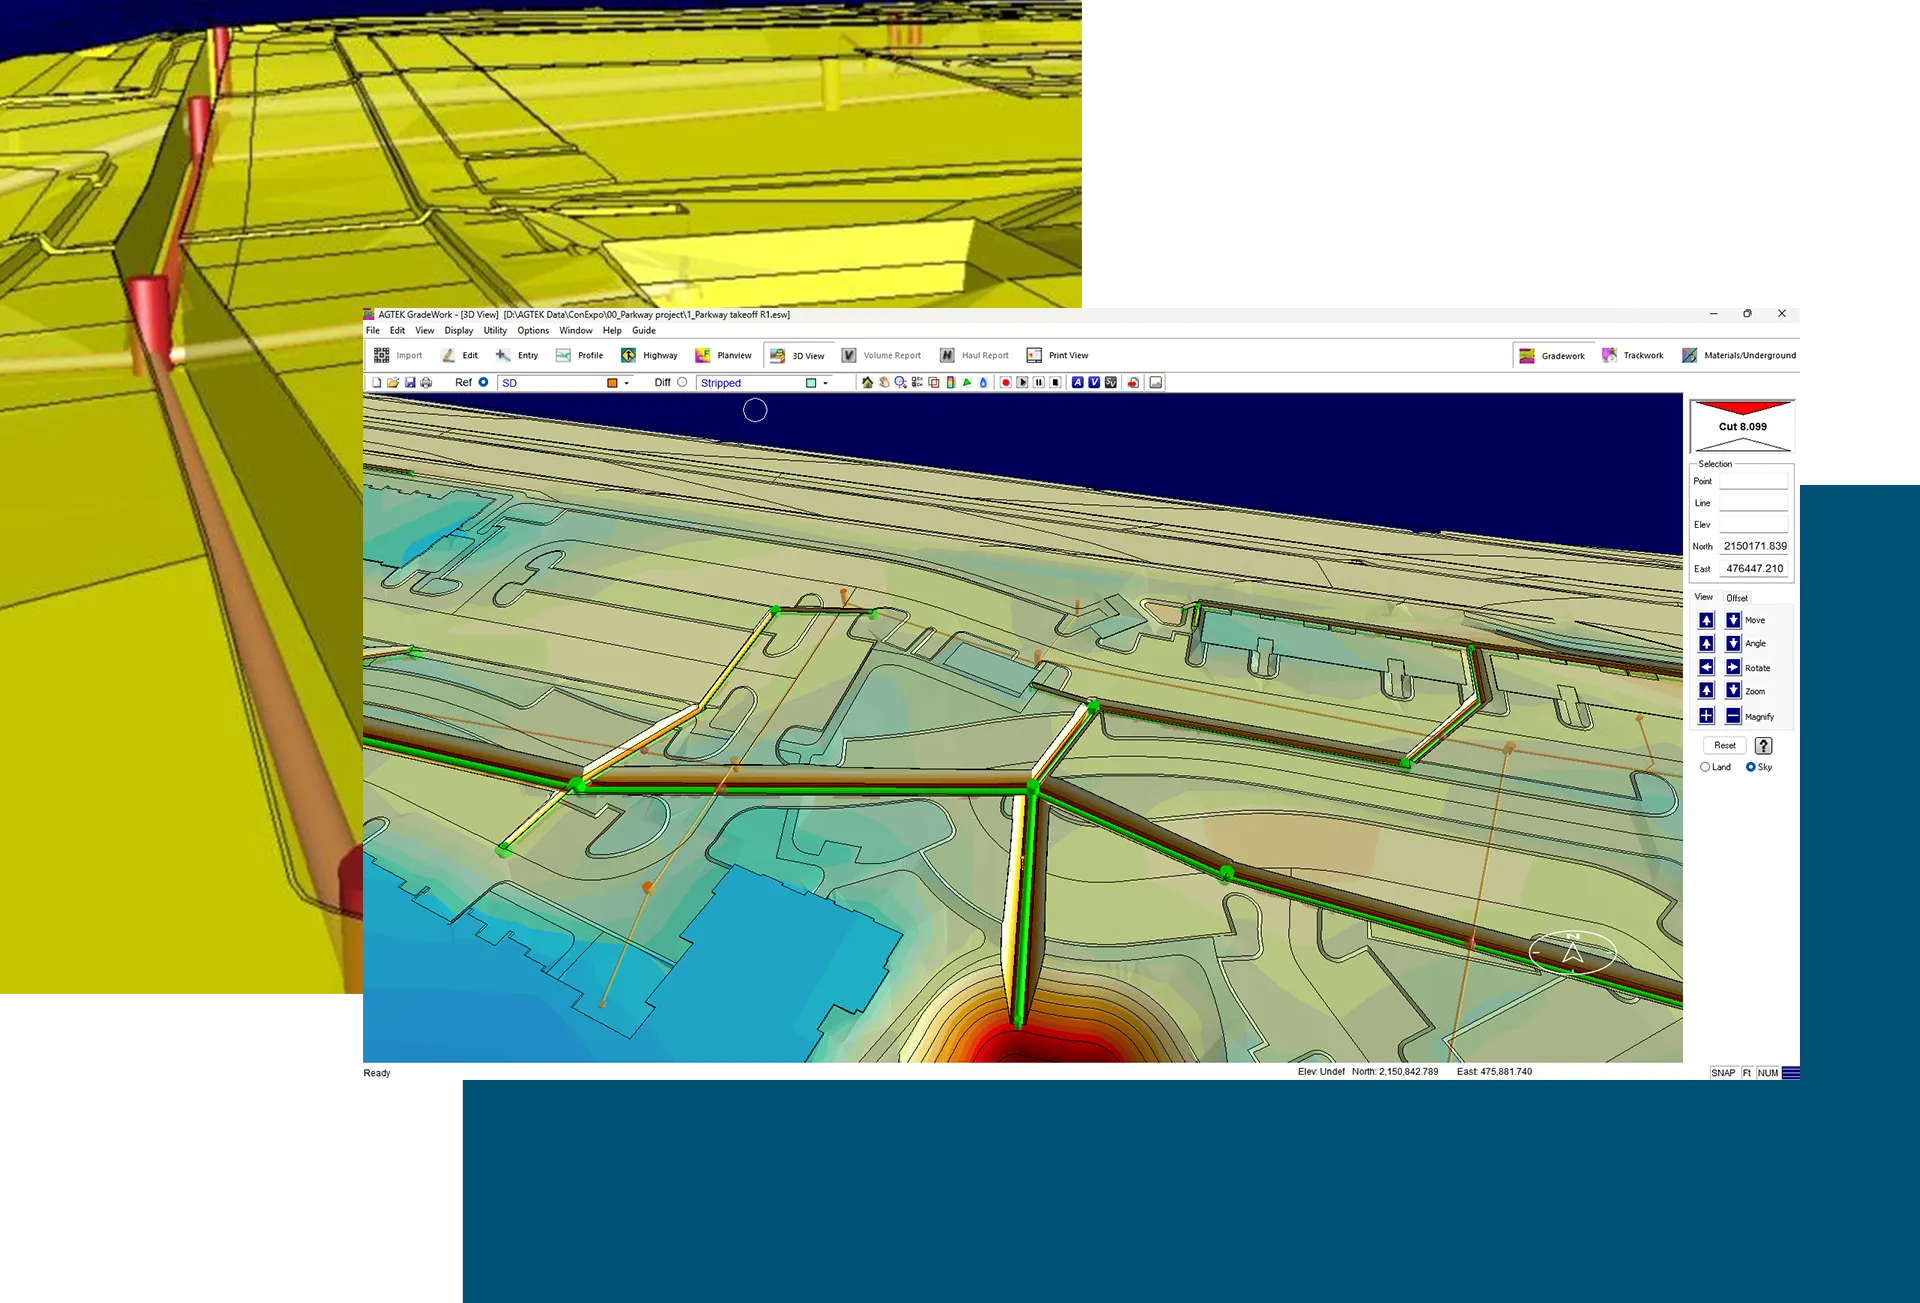Select the Ref radio button

[483, 382]
